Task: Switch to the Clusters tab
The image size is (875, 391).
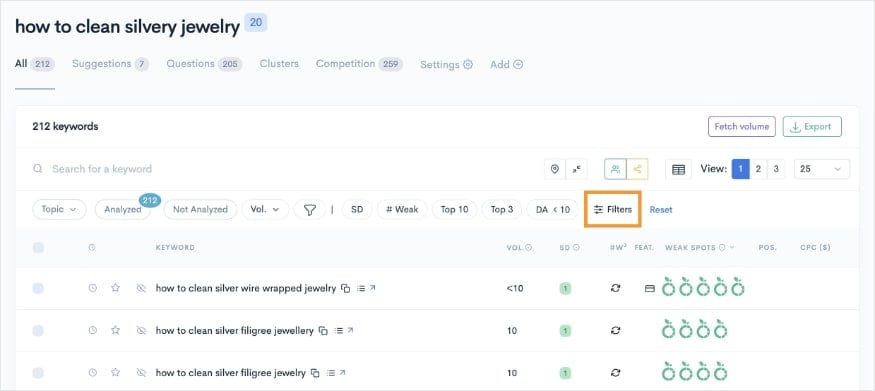Action: [x=279, y=64]
